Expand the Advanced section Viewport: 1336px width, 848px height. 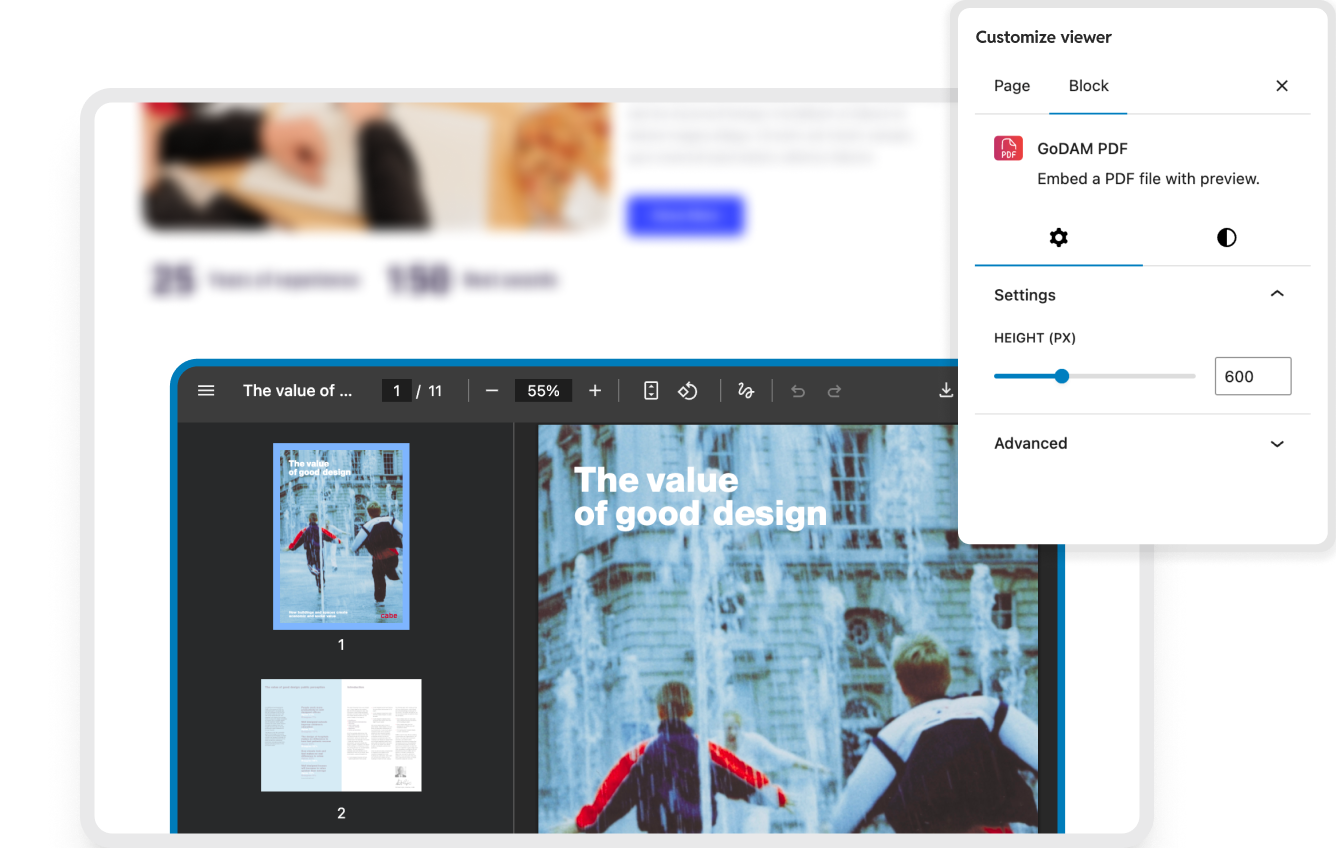tap(1277, 443)
